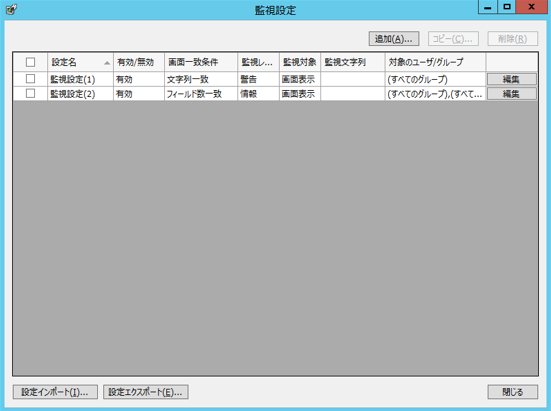Sort by 対象のユーザ/グループ column header
Viewport: 551px width, 411px height.
point(435,62)
